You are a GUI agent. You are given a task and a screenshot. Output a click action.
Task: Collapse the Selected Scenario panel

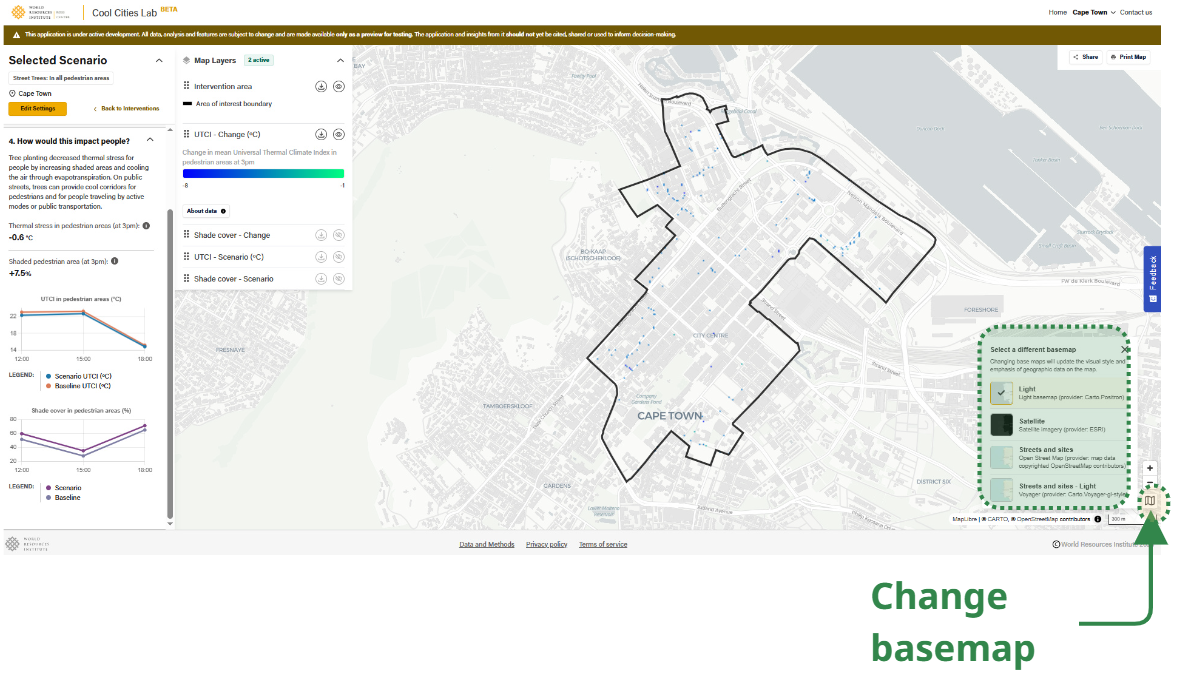pos(159,61)
